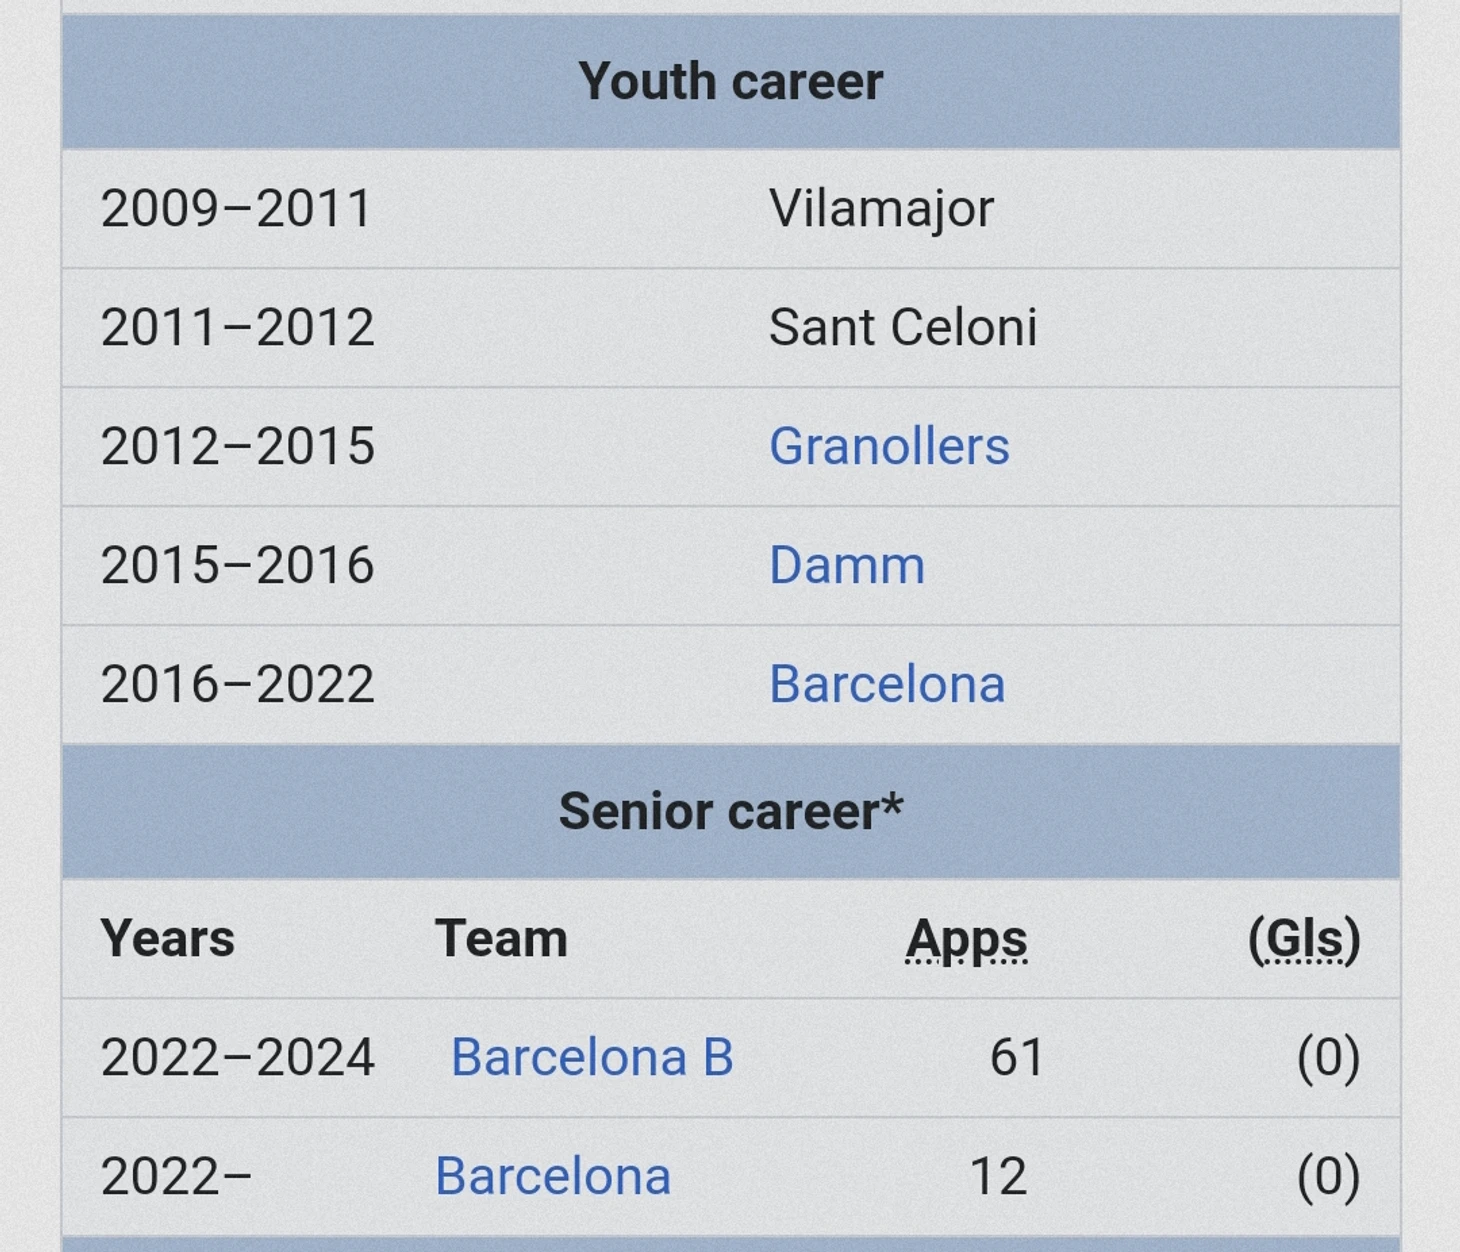Click the 2011–2012 years cell
1460x1252 pixels.
coord(237,327)
